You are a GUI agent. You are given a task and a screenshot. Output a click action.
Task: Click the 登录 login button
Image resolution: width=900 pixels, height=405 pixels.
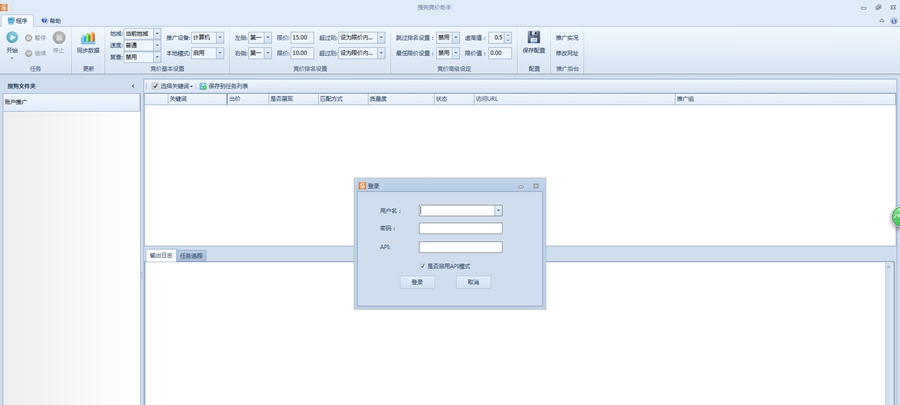click(x=417, y=282)
